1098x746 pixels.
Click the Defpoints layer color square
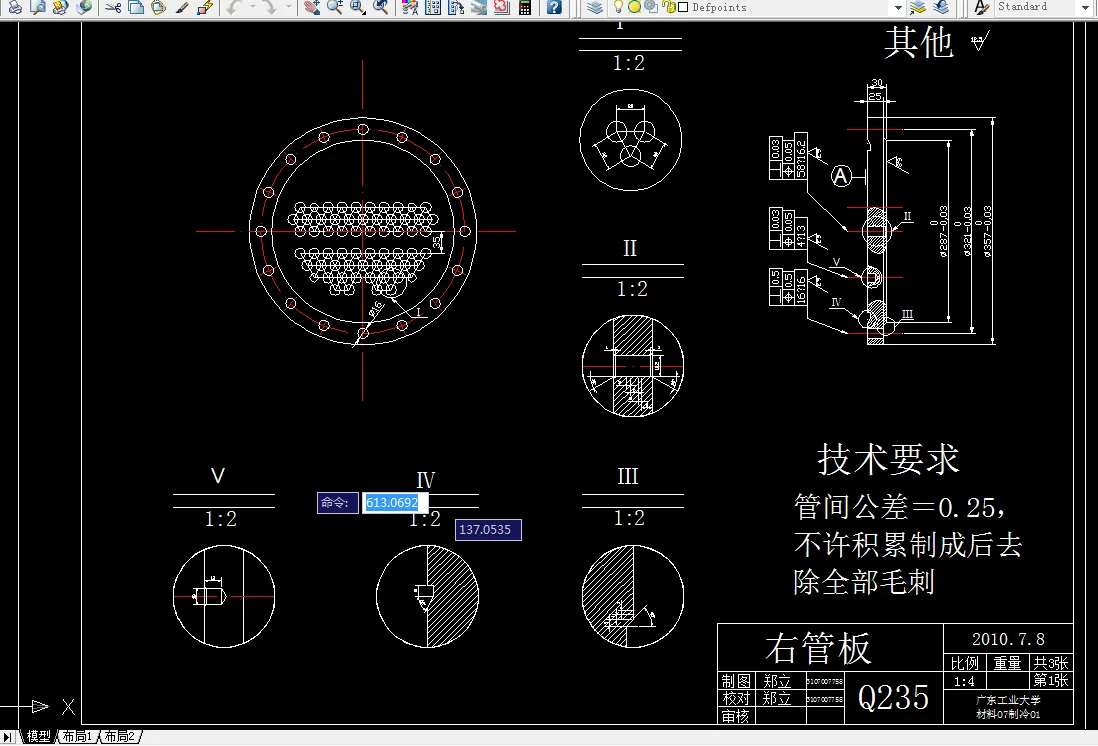[683, 7]
